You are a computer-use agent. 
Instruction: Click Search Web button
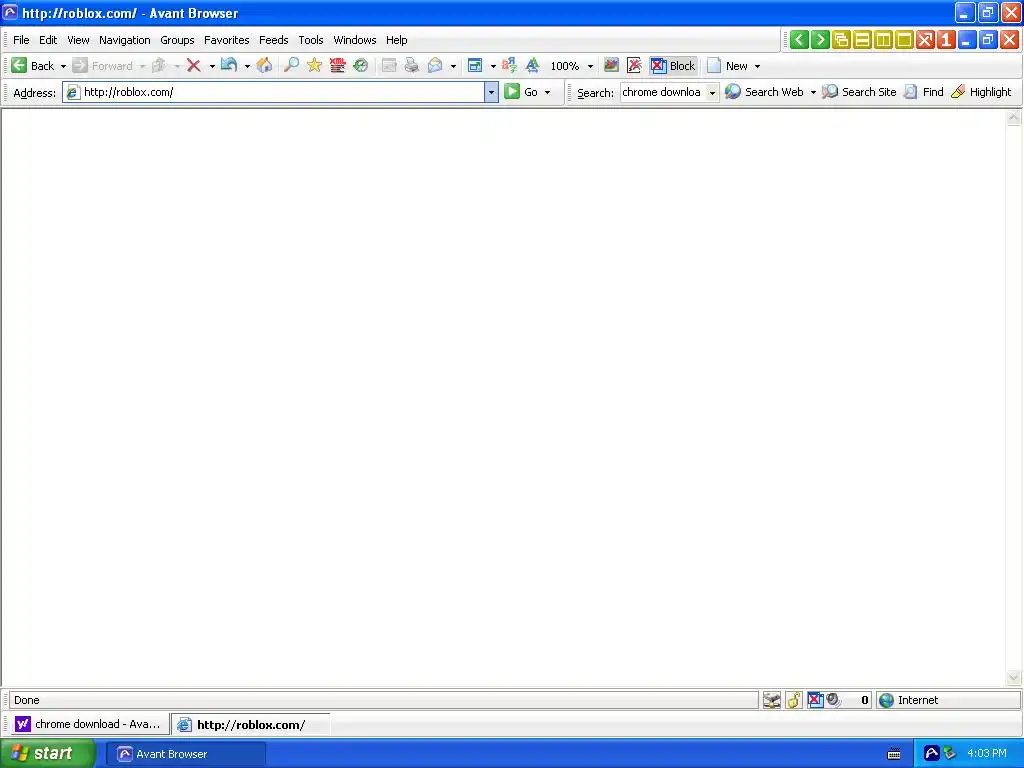click(x=765, y=92)
